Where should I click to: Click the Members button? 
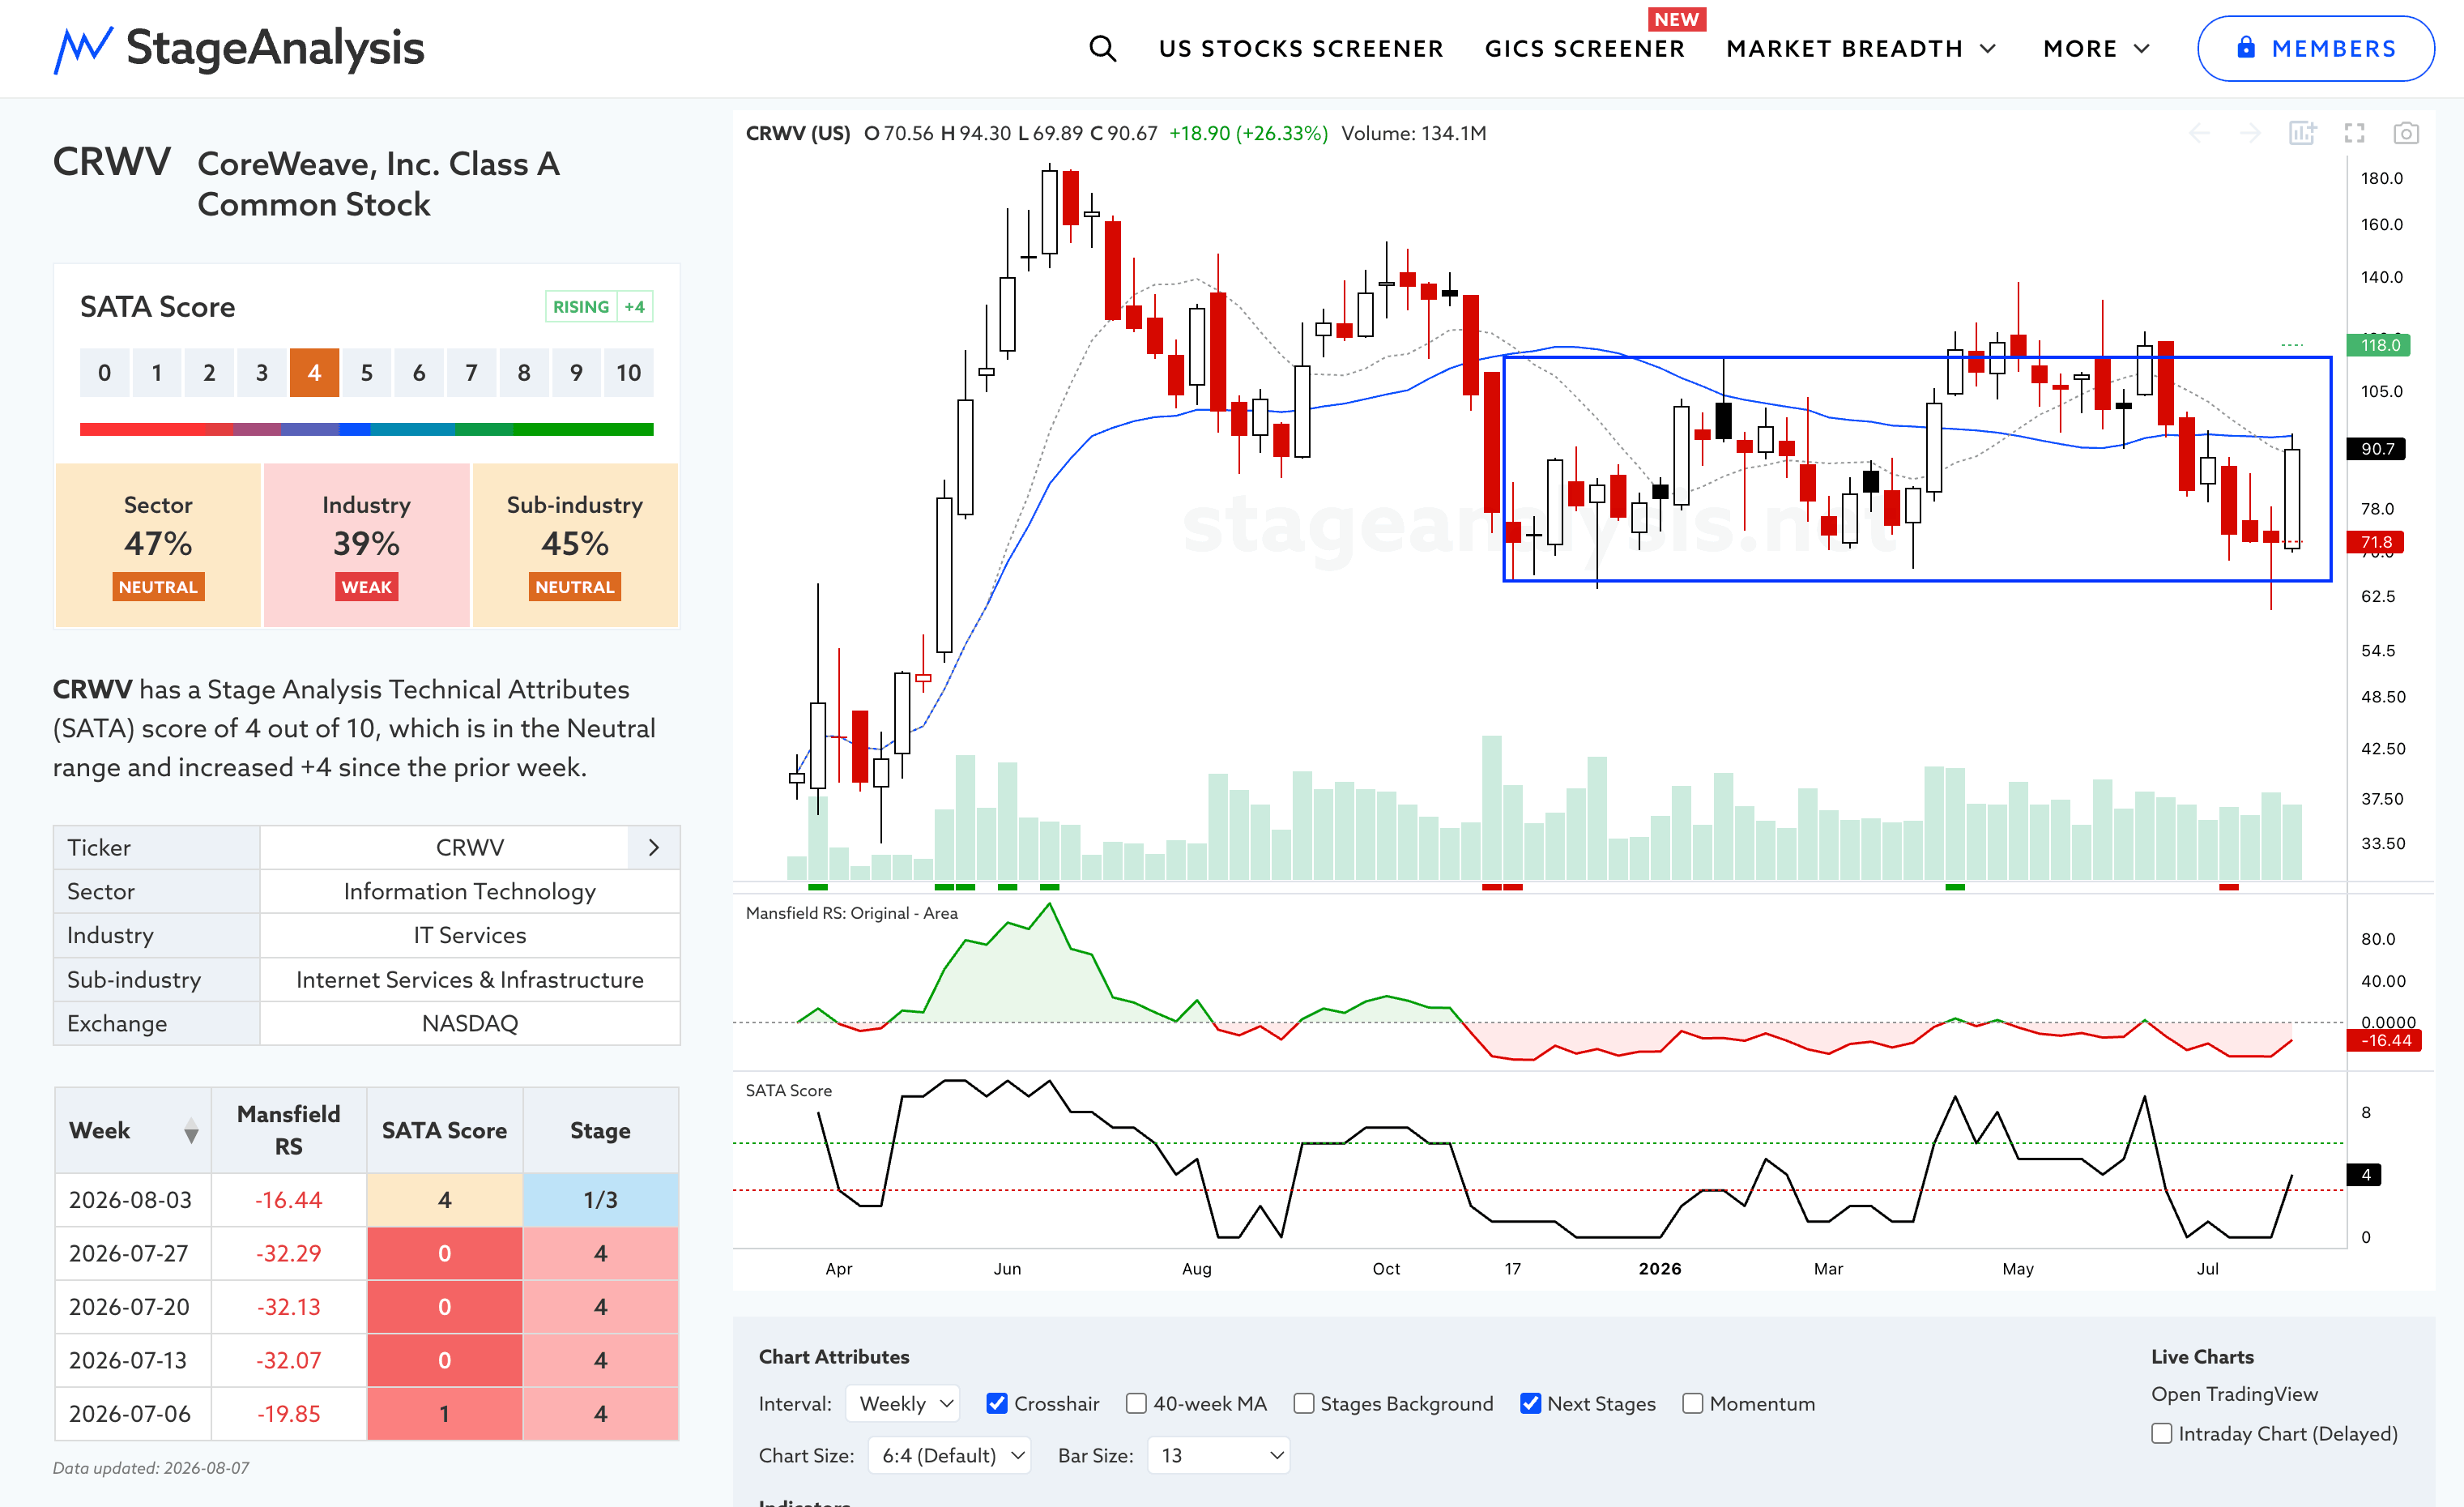[x=2315, y=48]
